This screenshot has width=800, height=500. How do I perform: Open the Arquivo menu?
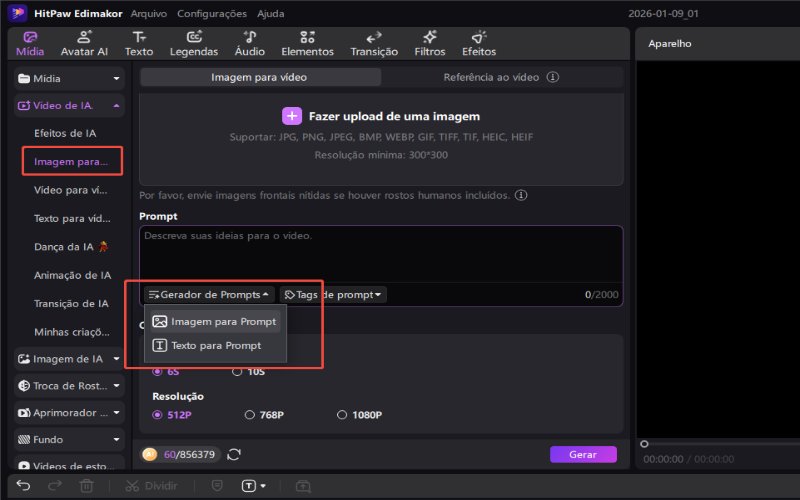coord(148,14)
